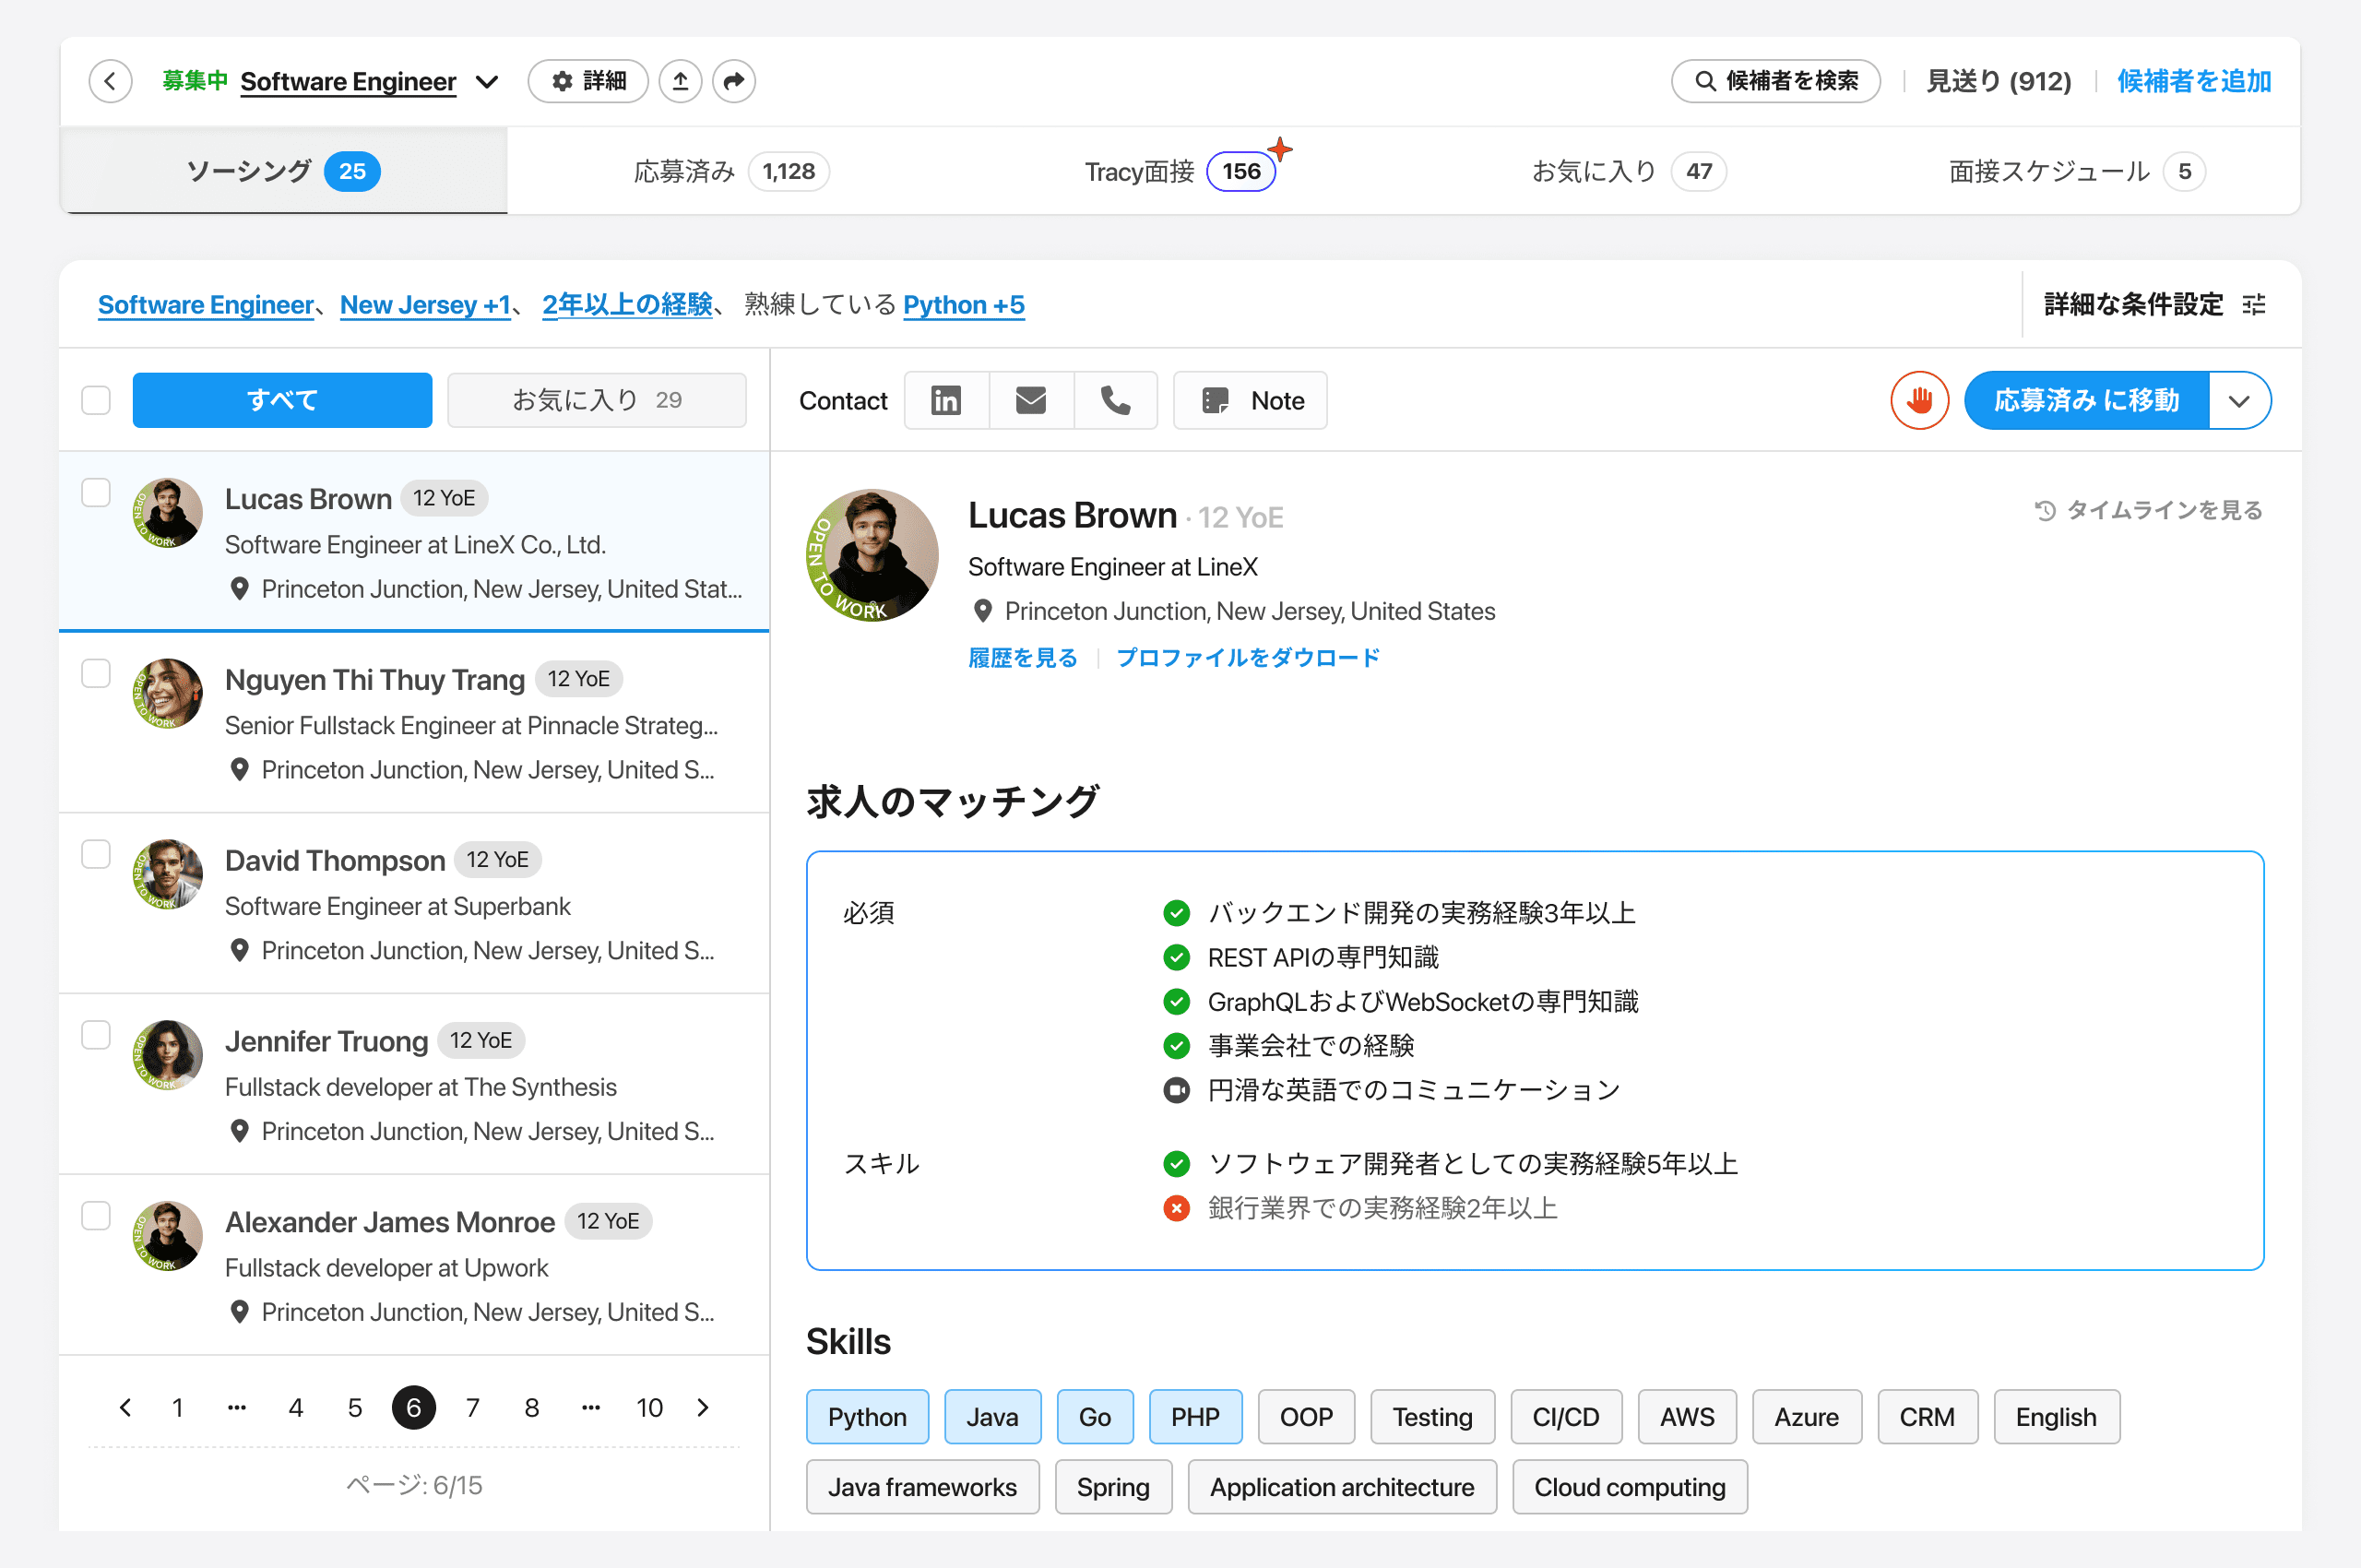Go to next page with right chevron
This screenshot has width=2361, height=1568.
[703, 1408]
